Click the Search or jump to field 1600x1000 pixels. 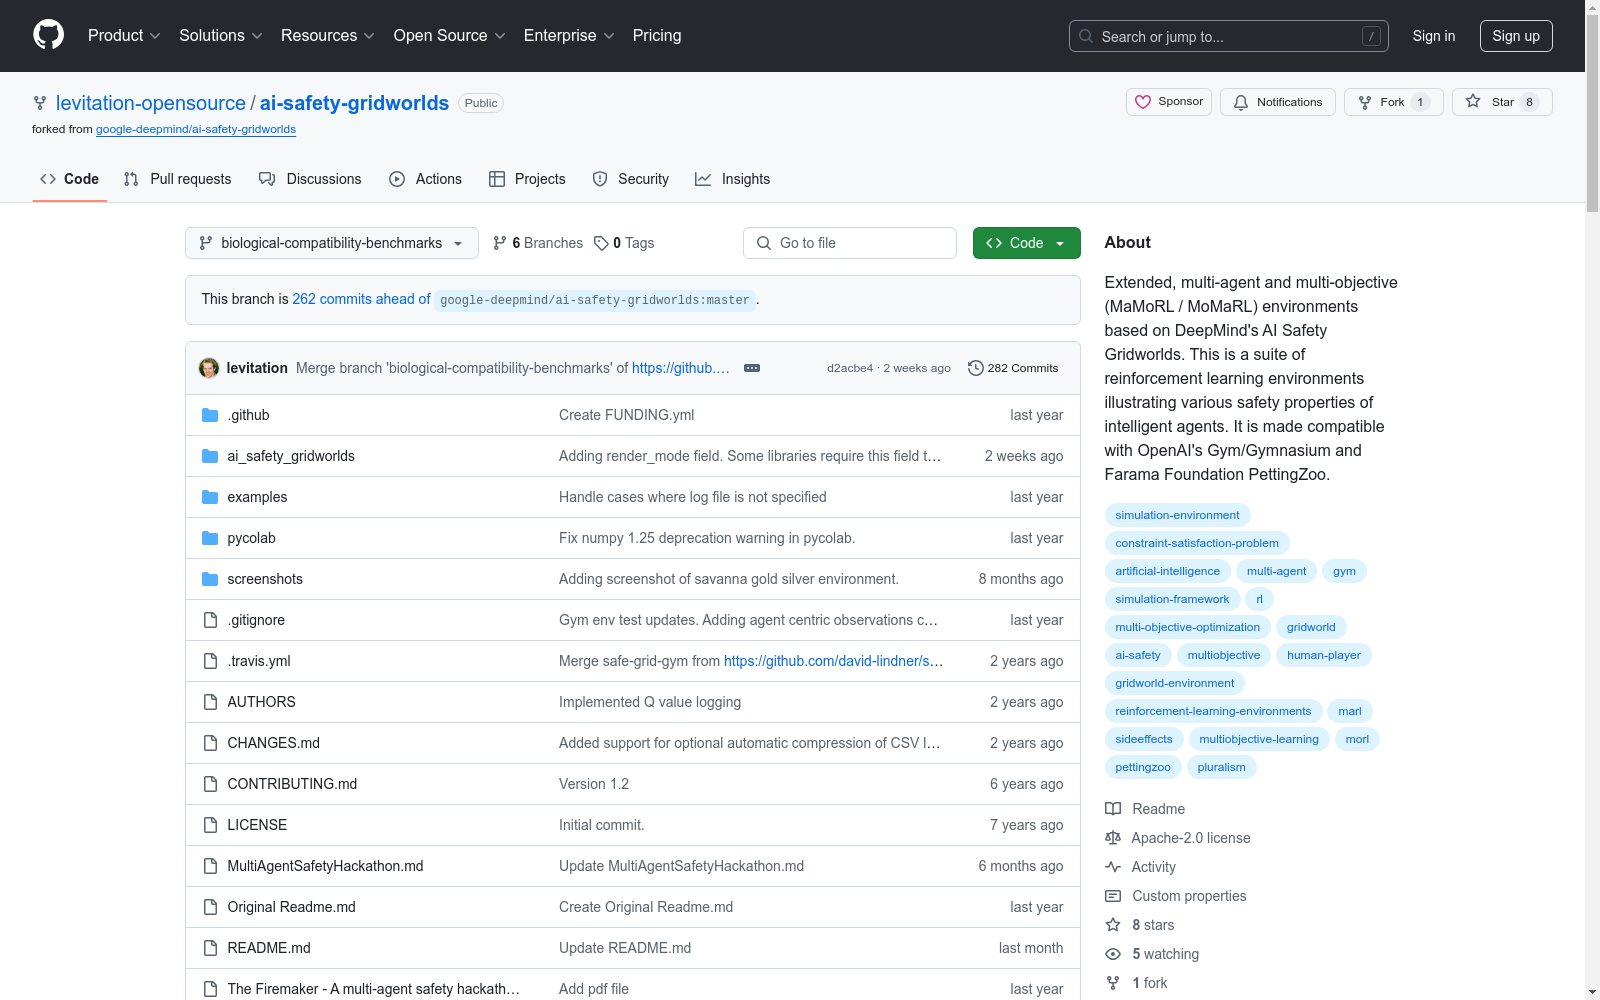(1229, 36)
